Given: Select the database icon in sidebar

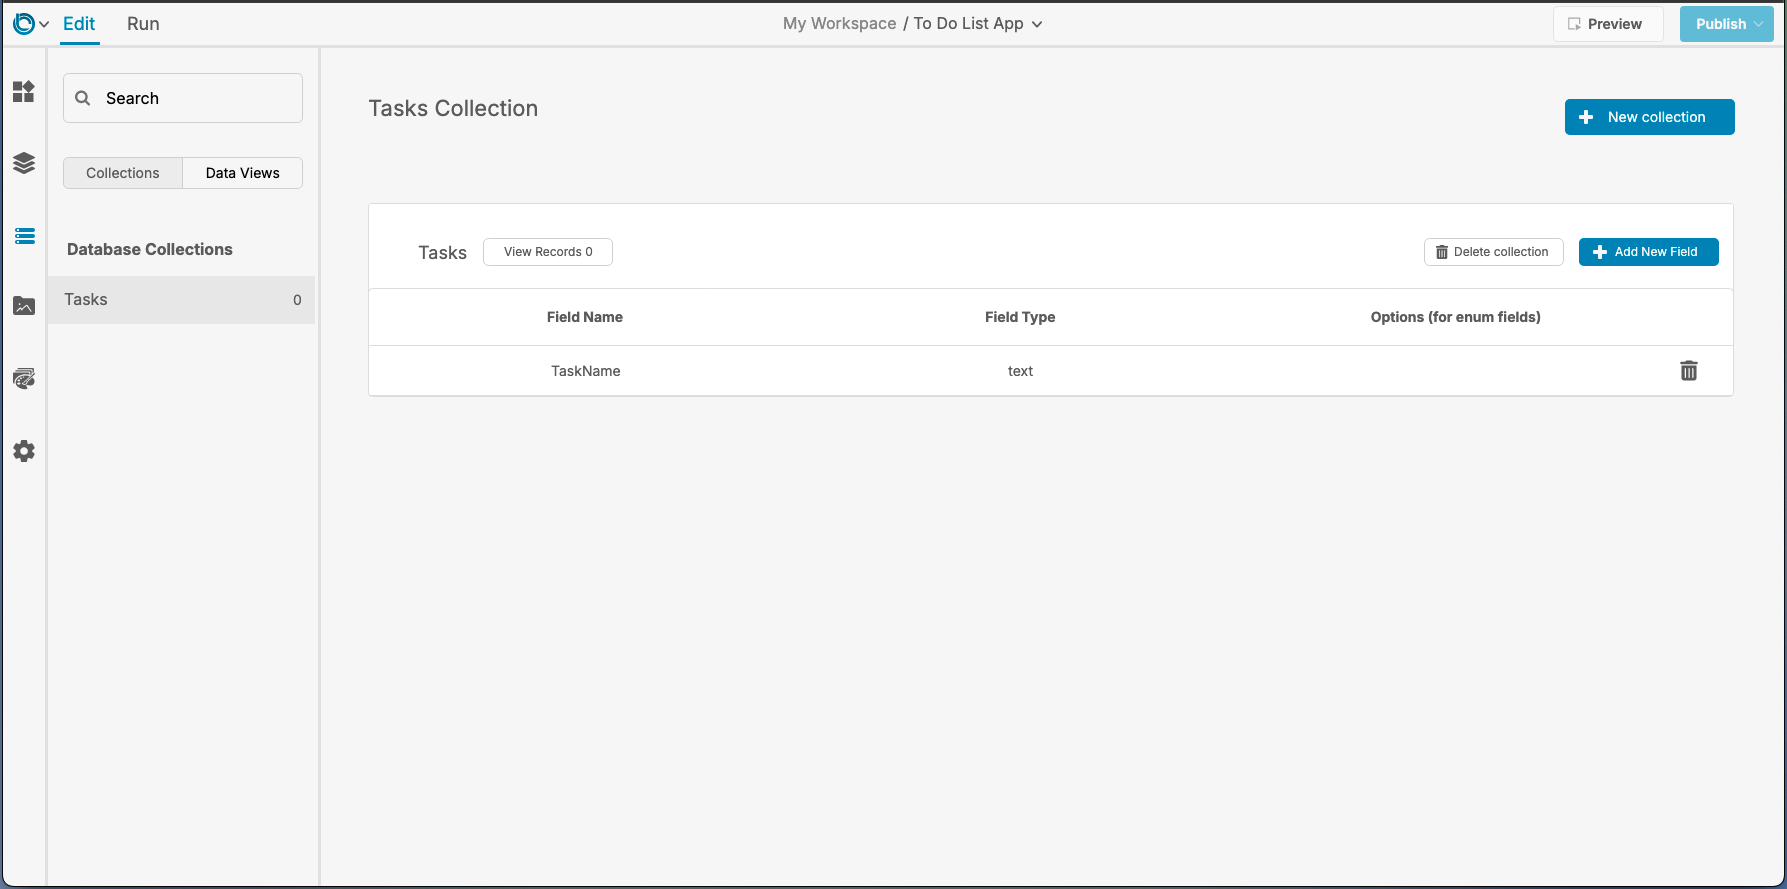Looking at the screenshot, I should click(24, 236).
